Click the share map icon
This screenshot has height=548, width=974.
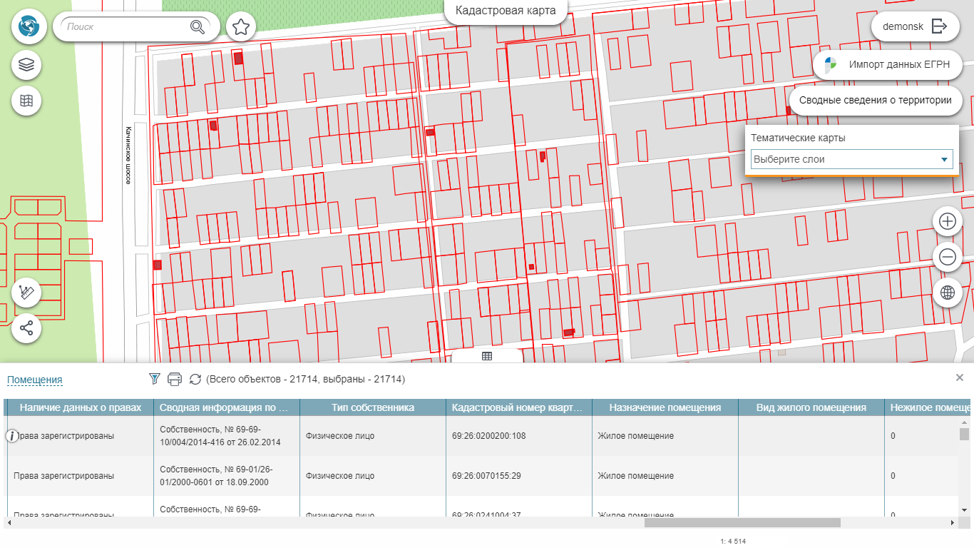coord(27,328)
